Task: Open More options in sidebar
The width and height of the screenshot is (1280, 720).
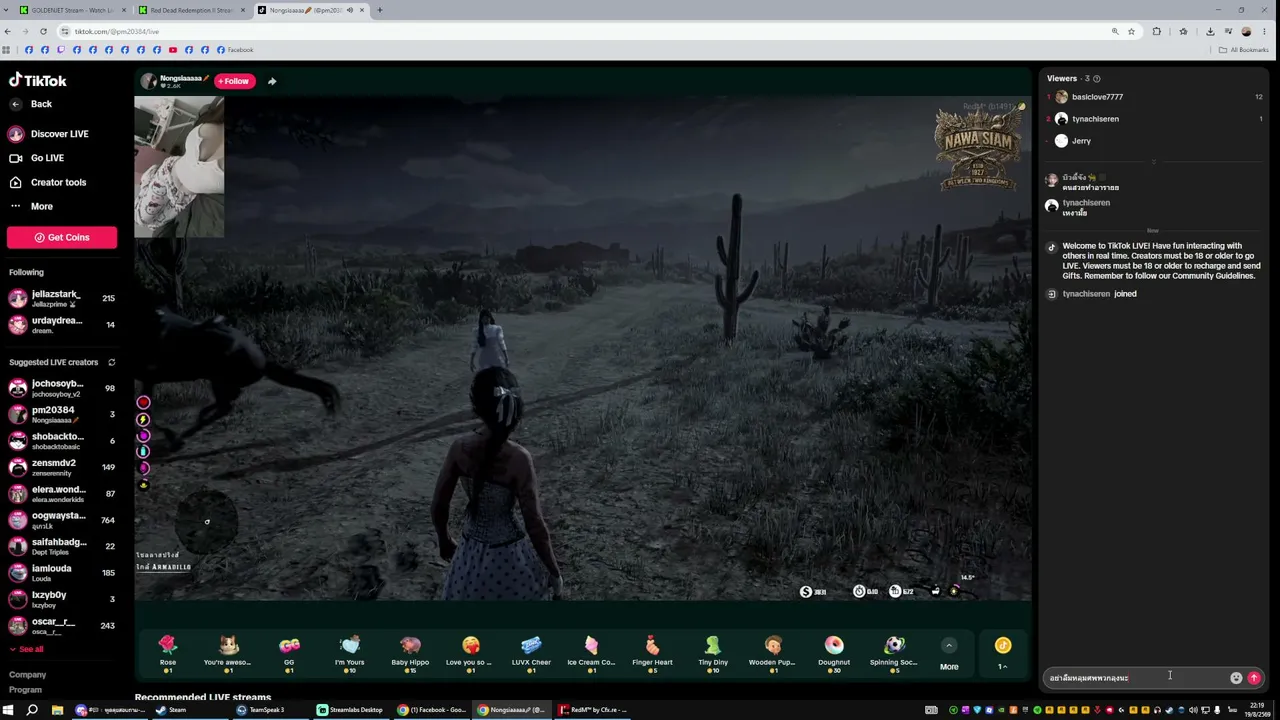Action: tap(41, 206)
